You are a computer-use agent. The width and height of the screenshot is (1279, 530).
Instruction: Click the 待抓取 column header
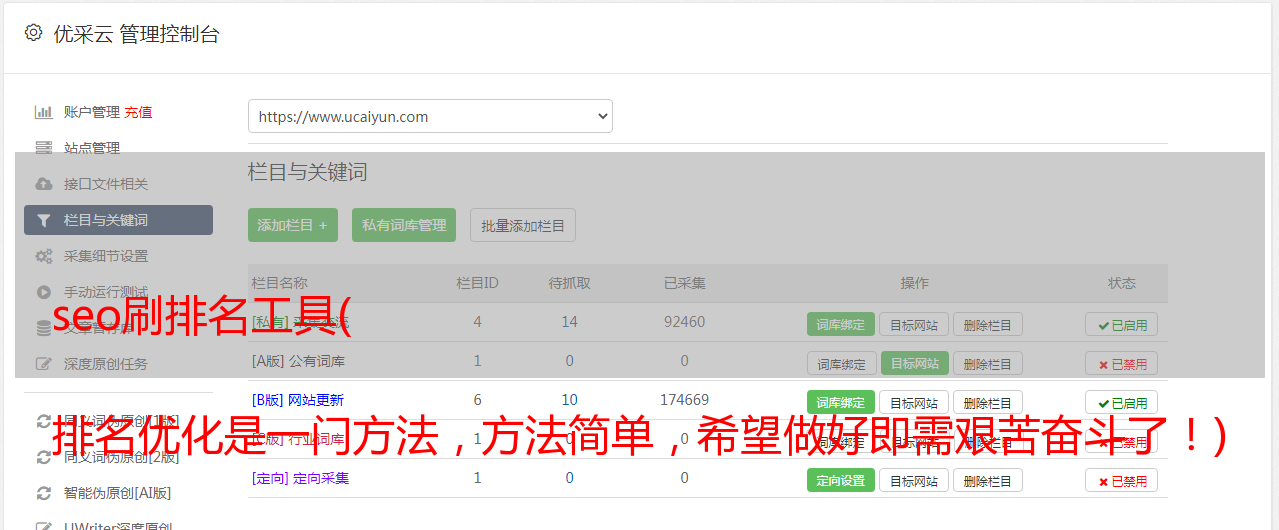coord(569,283)
